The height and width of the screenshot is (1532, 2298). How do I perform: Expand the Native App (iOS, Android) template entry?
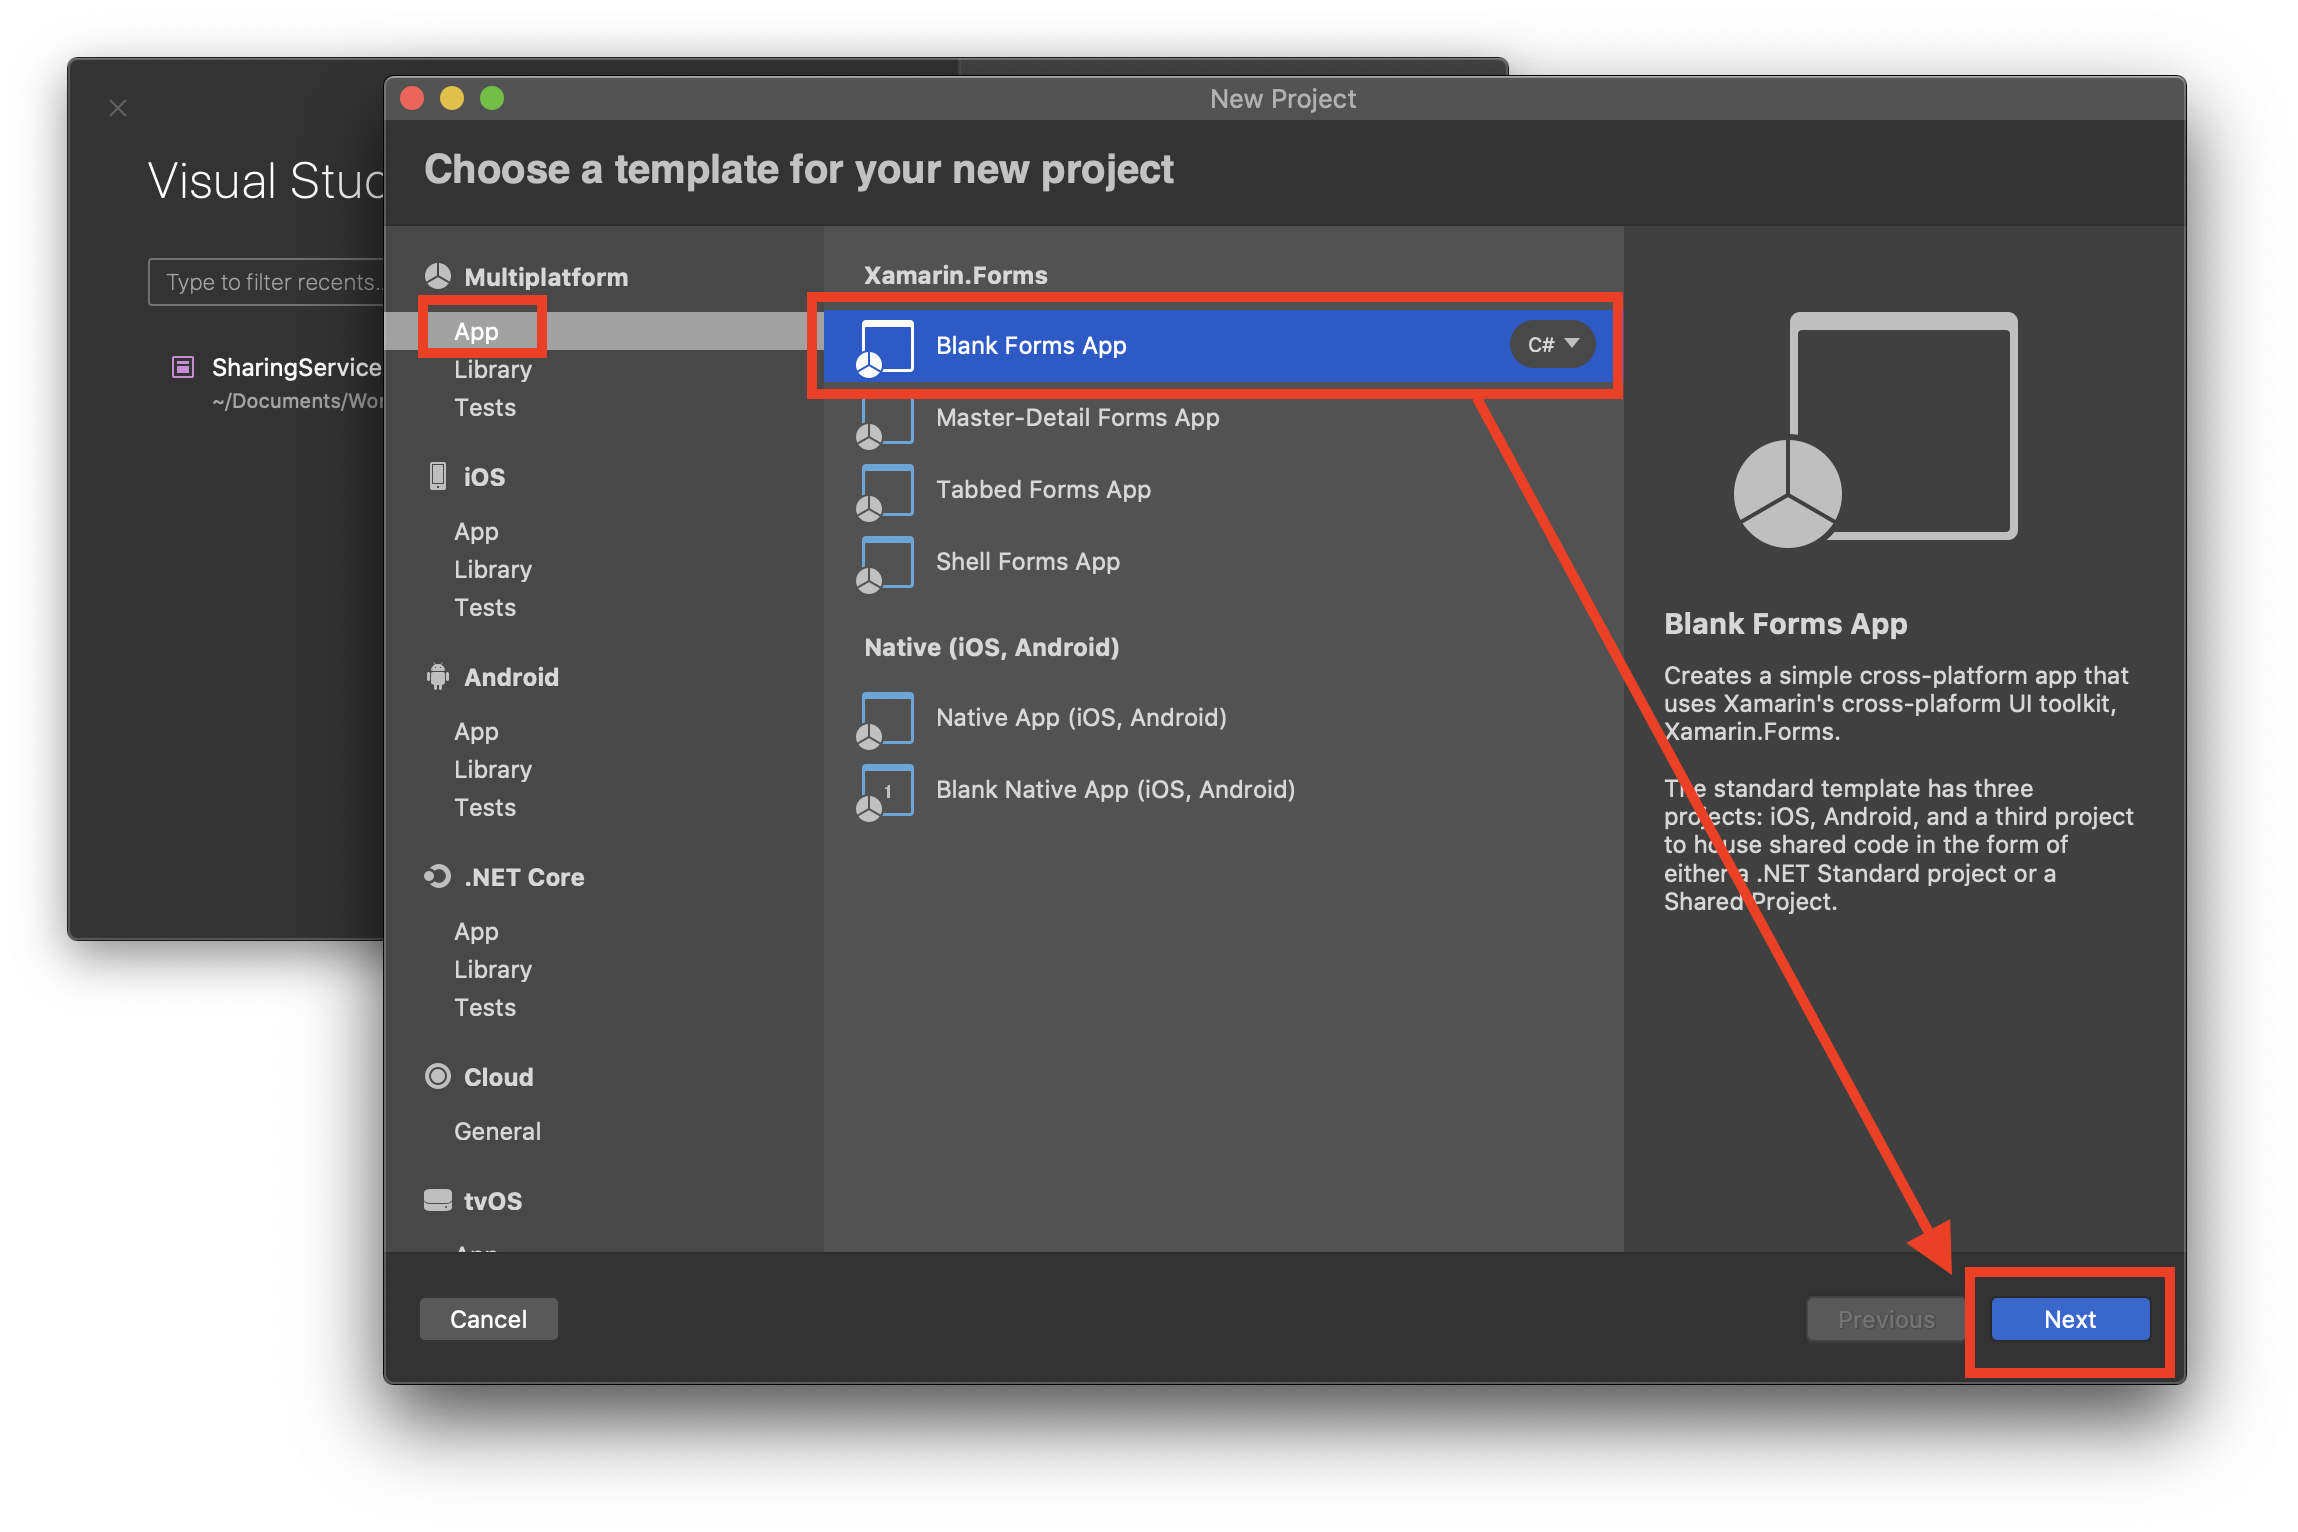(x=1082, y=717)
